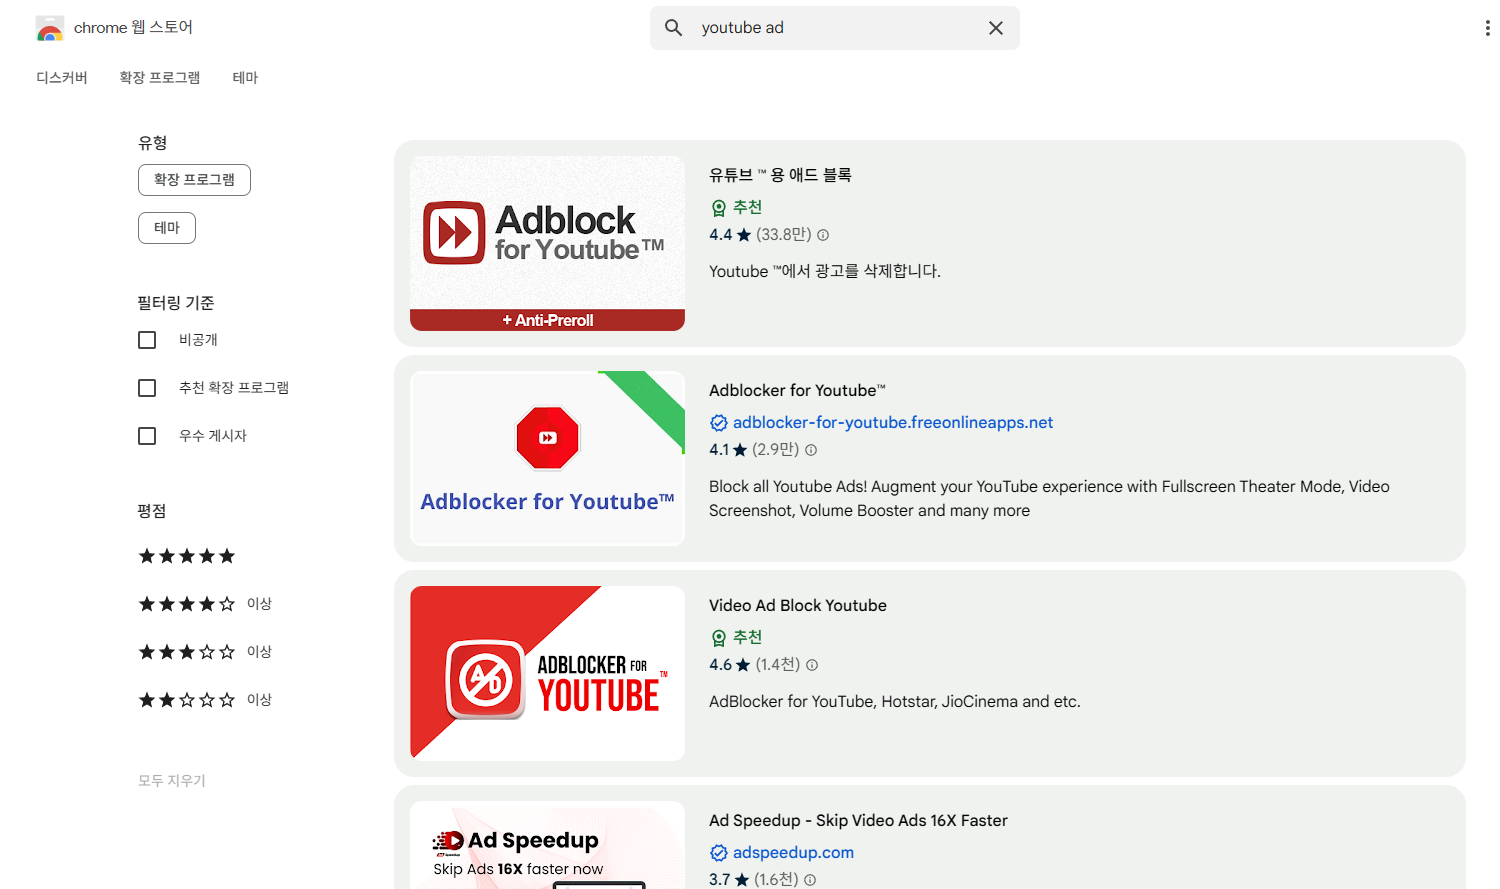
Task: Click the 추천 label under Video Ad Block Youtube
Action: [x=747, y=638]
